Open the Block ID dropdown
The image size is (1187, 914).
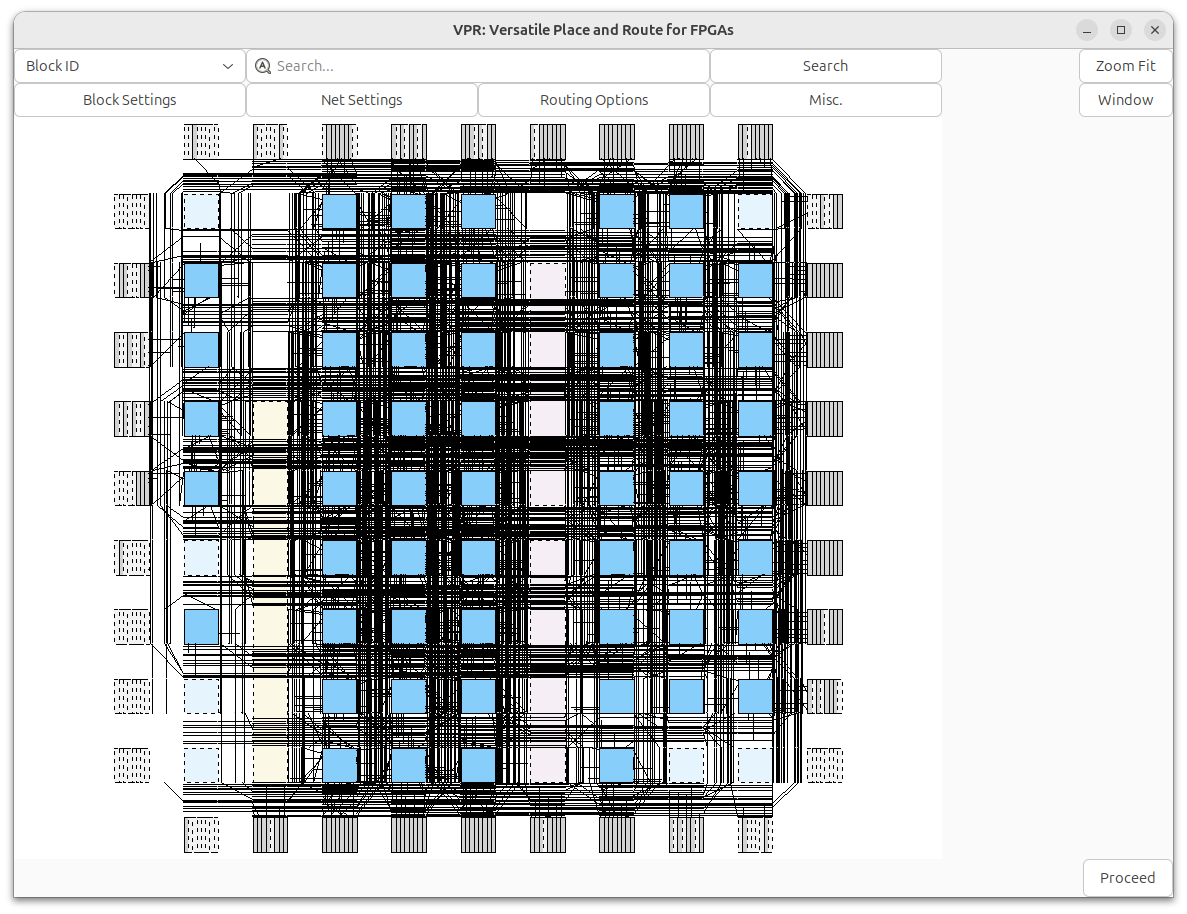(x=130, y=66)
